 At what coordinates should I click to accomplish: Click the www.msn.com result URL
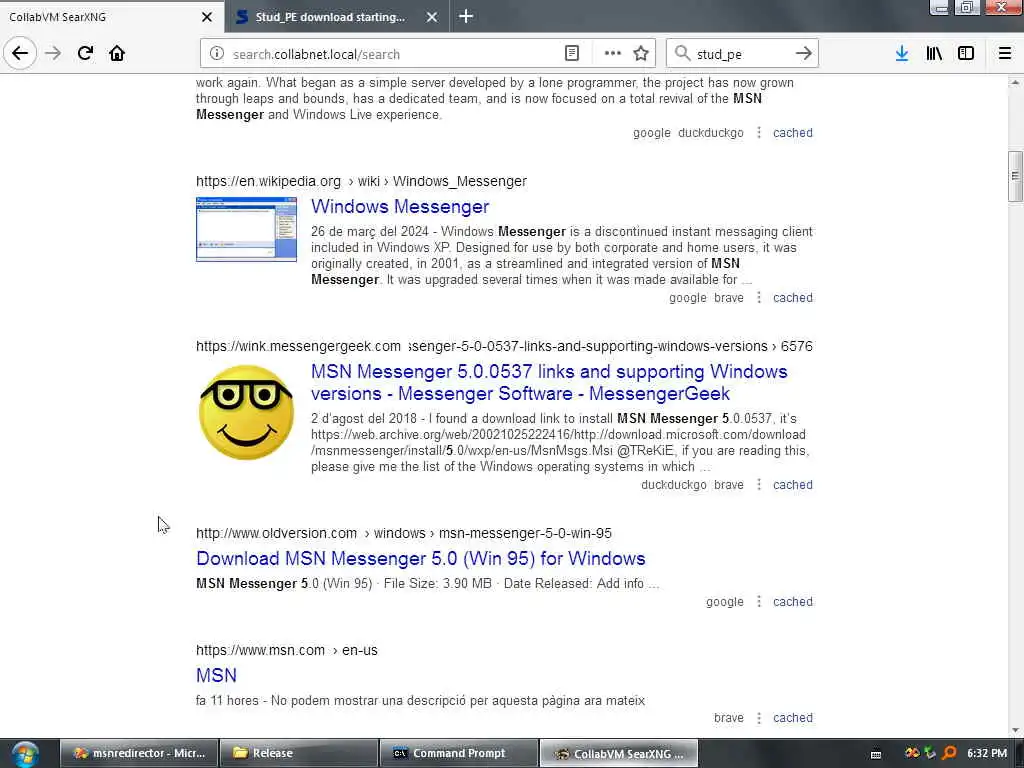click(x=287, y=650)
